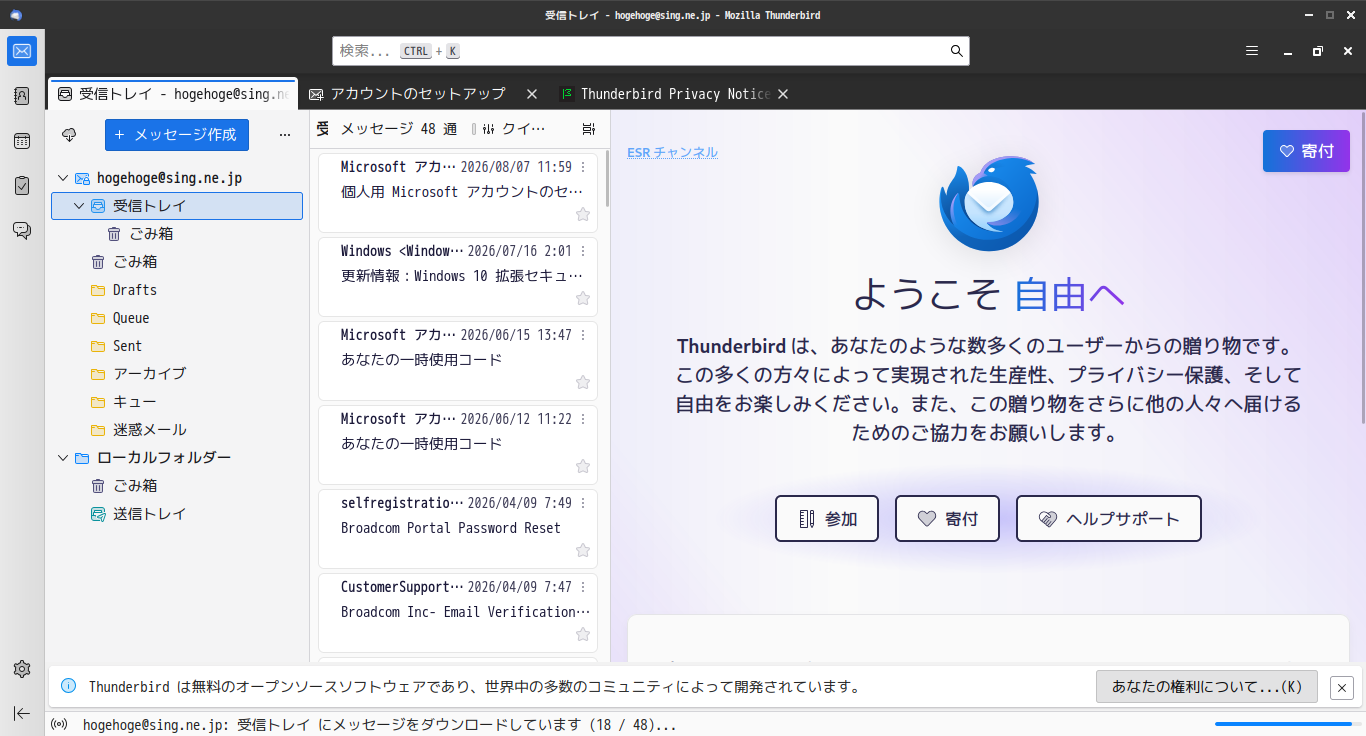Click the get messages cloud icon

pyautogui.click(x=69, y=135)
